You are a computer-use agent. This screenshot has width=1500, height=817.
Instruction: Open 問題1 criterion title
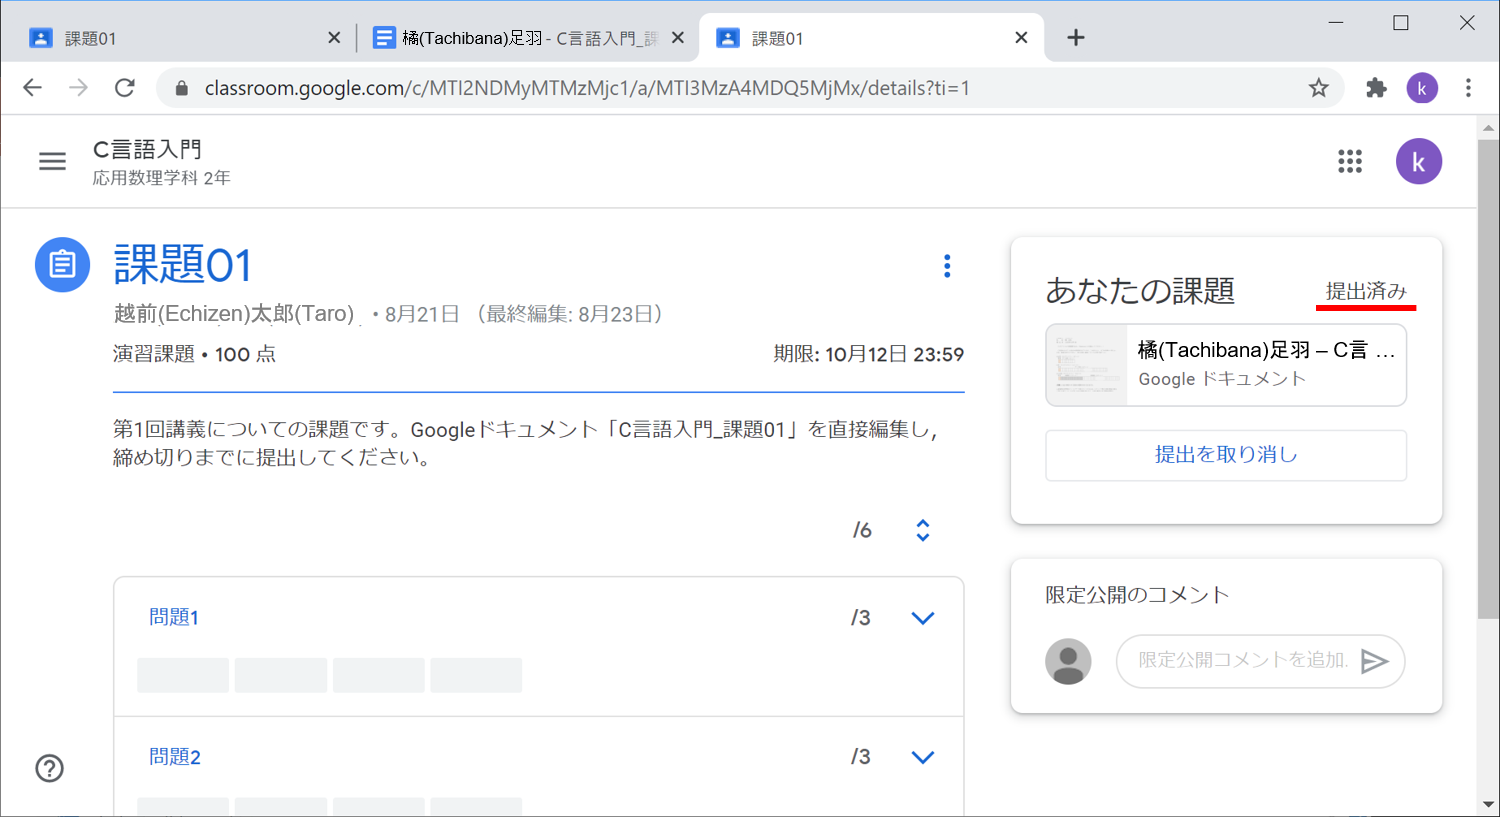pyautogui.click(x=174, y=617)
